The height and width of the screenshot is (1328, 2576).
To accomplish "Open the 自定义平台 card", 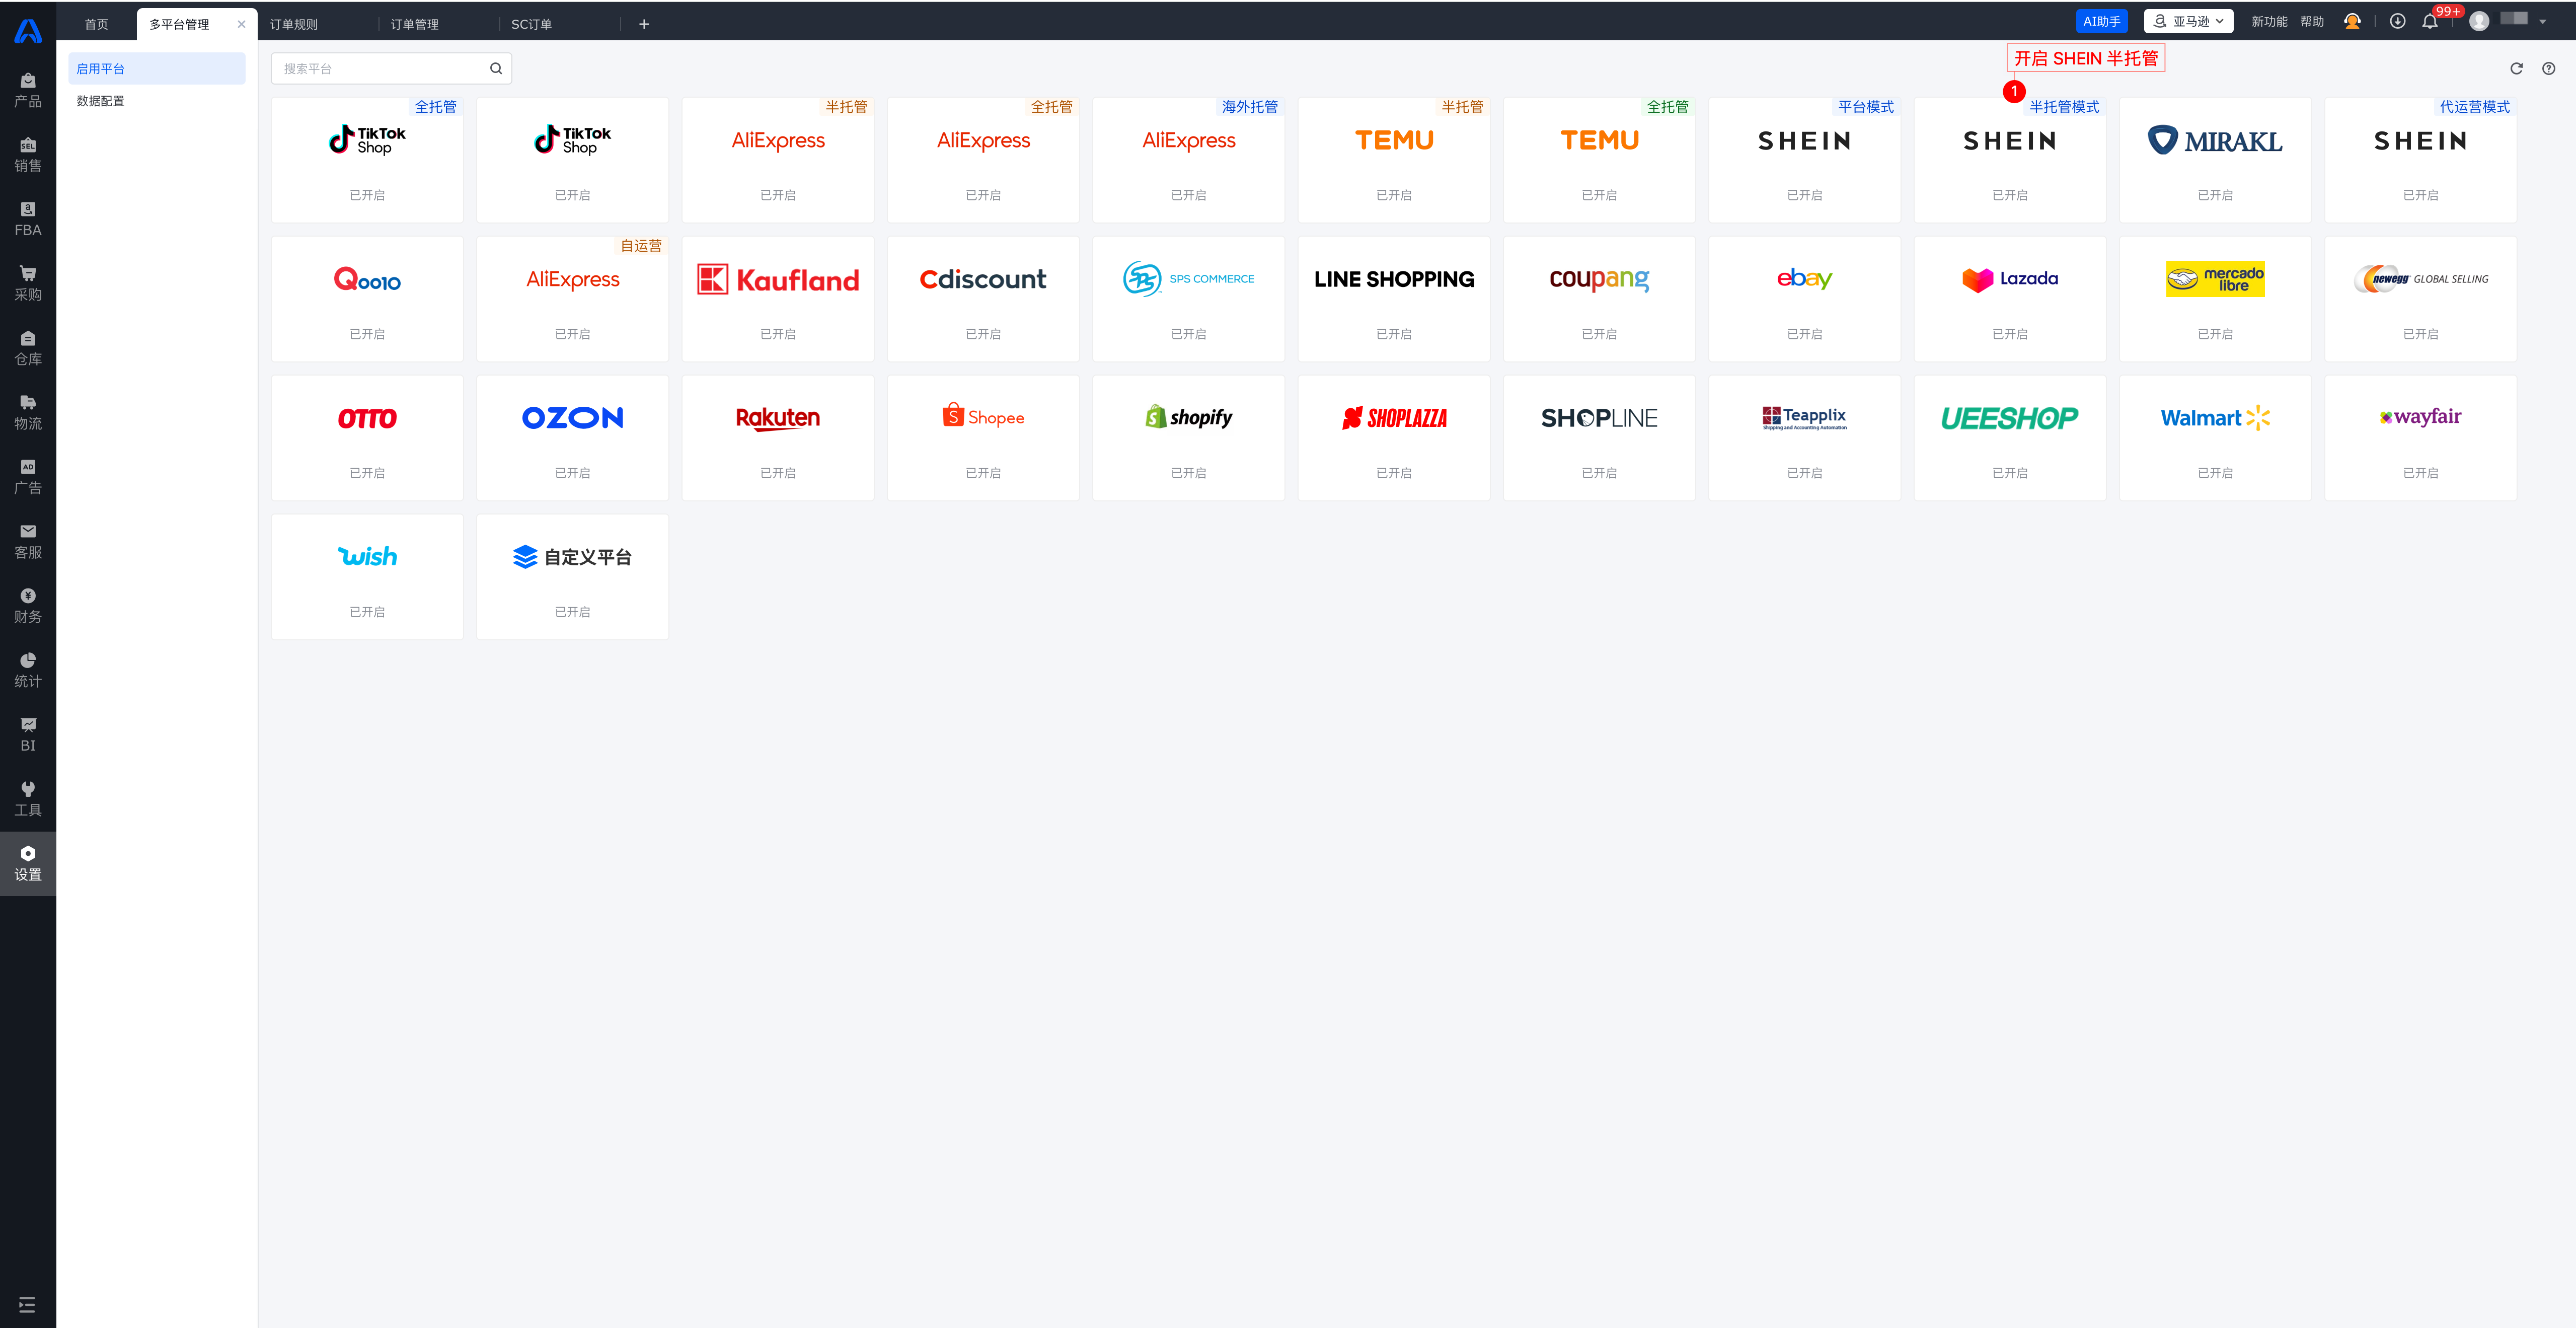I will 572,577.
